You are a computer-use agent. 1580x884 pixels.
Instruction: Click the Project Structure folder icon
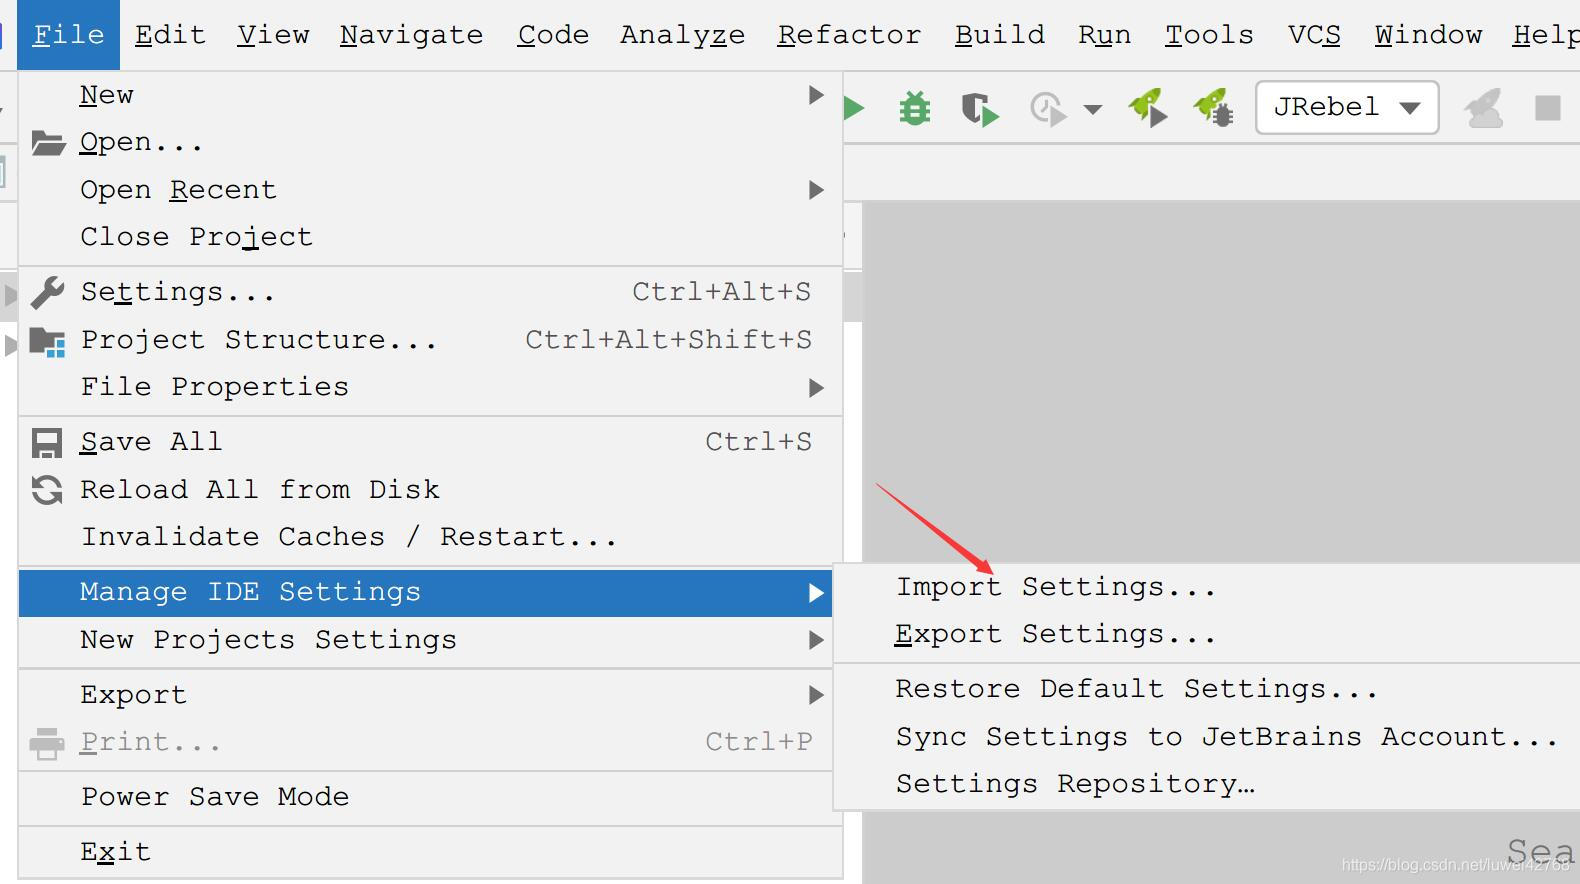[47, 341]
